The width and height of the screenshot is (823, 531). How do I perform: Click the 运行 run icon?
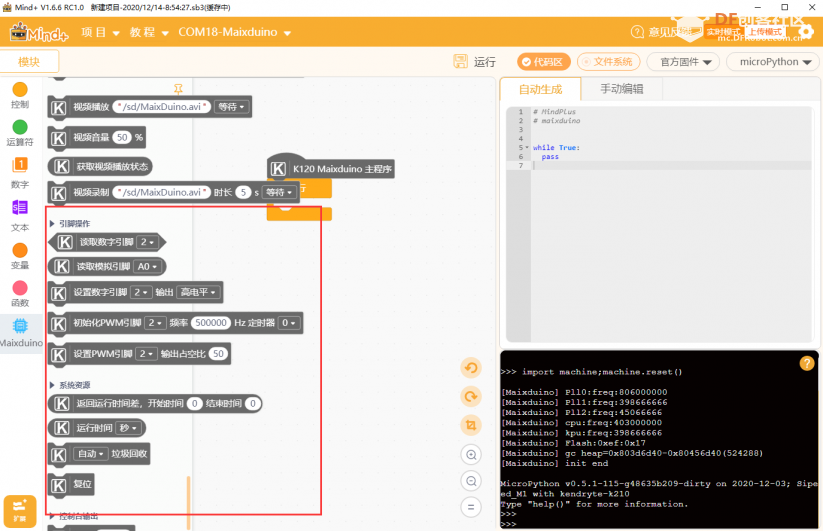(460, 61)
